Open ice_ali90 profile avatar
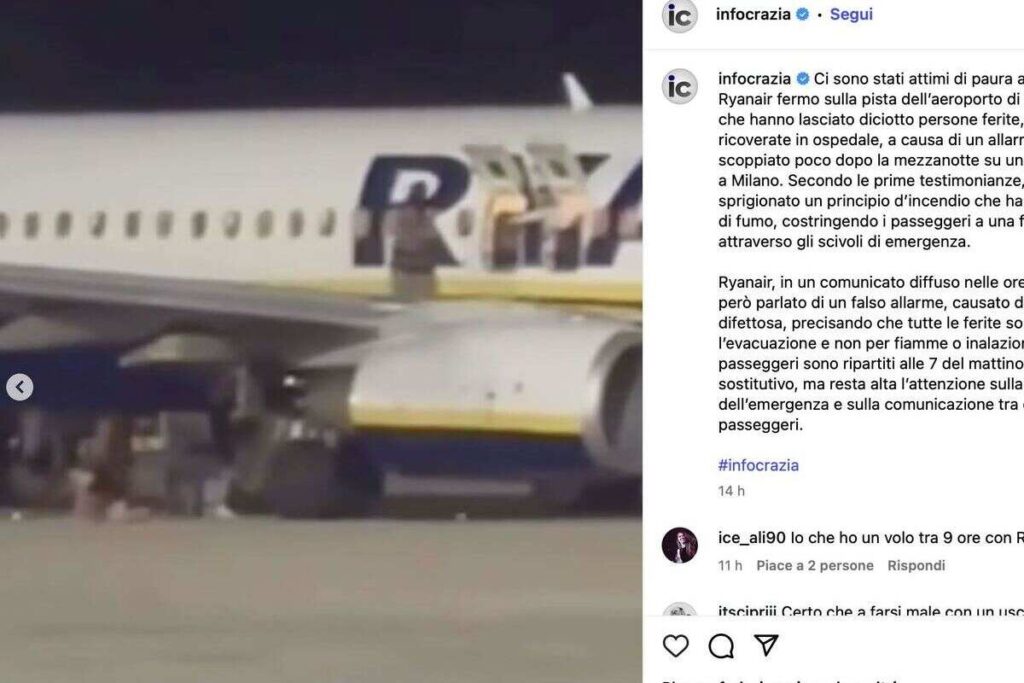This screenshot has width=1024, height=683. click(679, 545)
